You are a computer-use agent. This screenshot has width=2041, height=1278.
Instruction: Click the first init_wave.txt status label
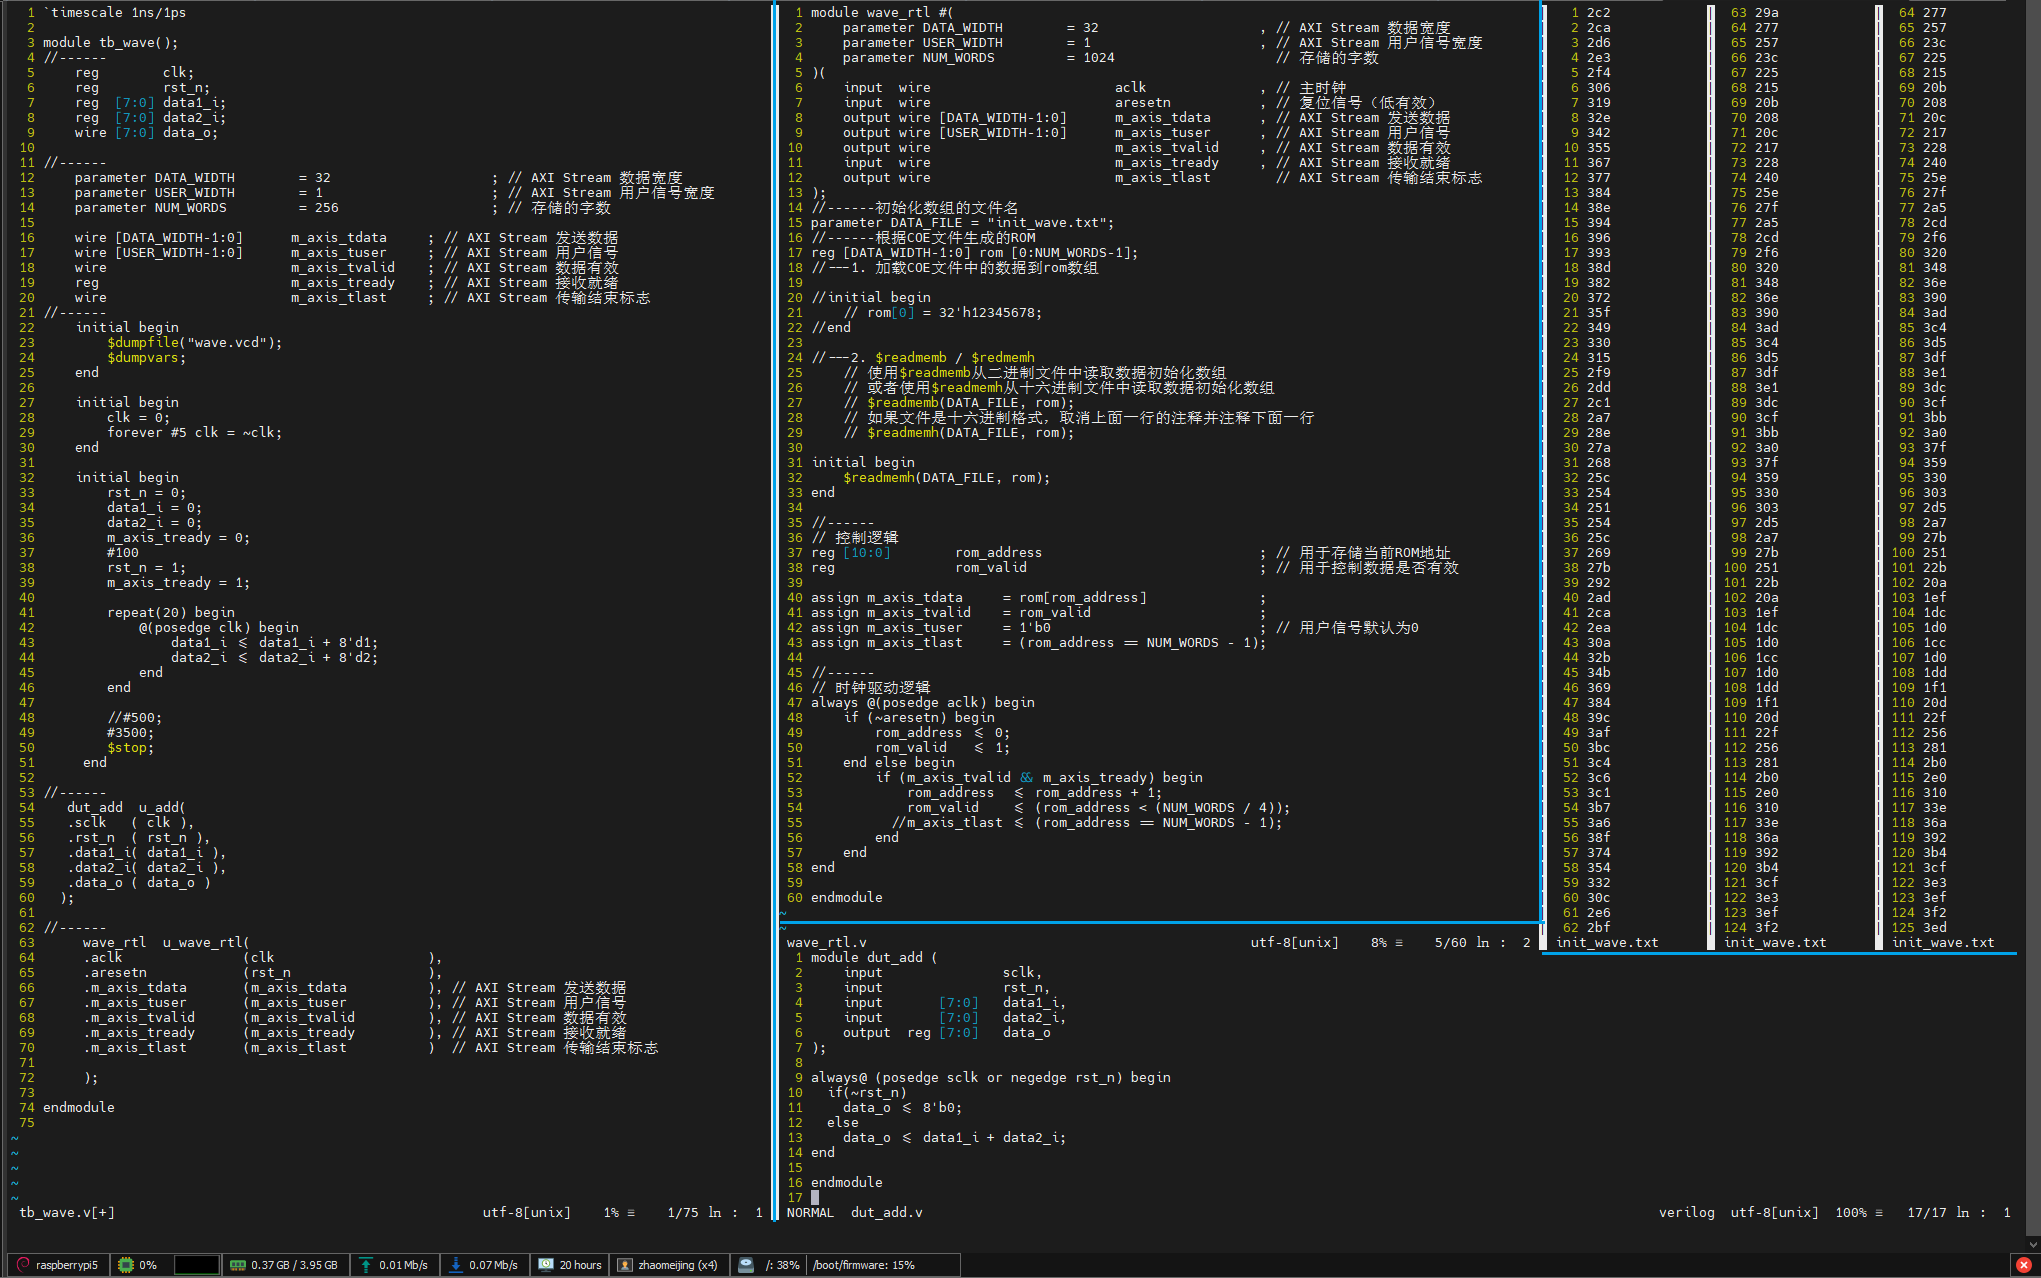point(1607,942)
